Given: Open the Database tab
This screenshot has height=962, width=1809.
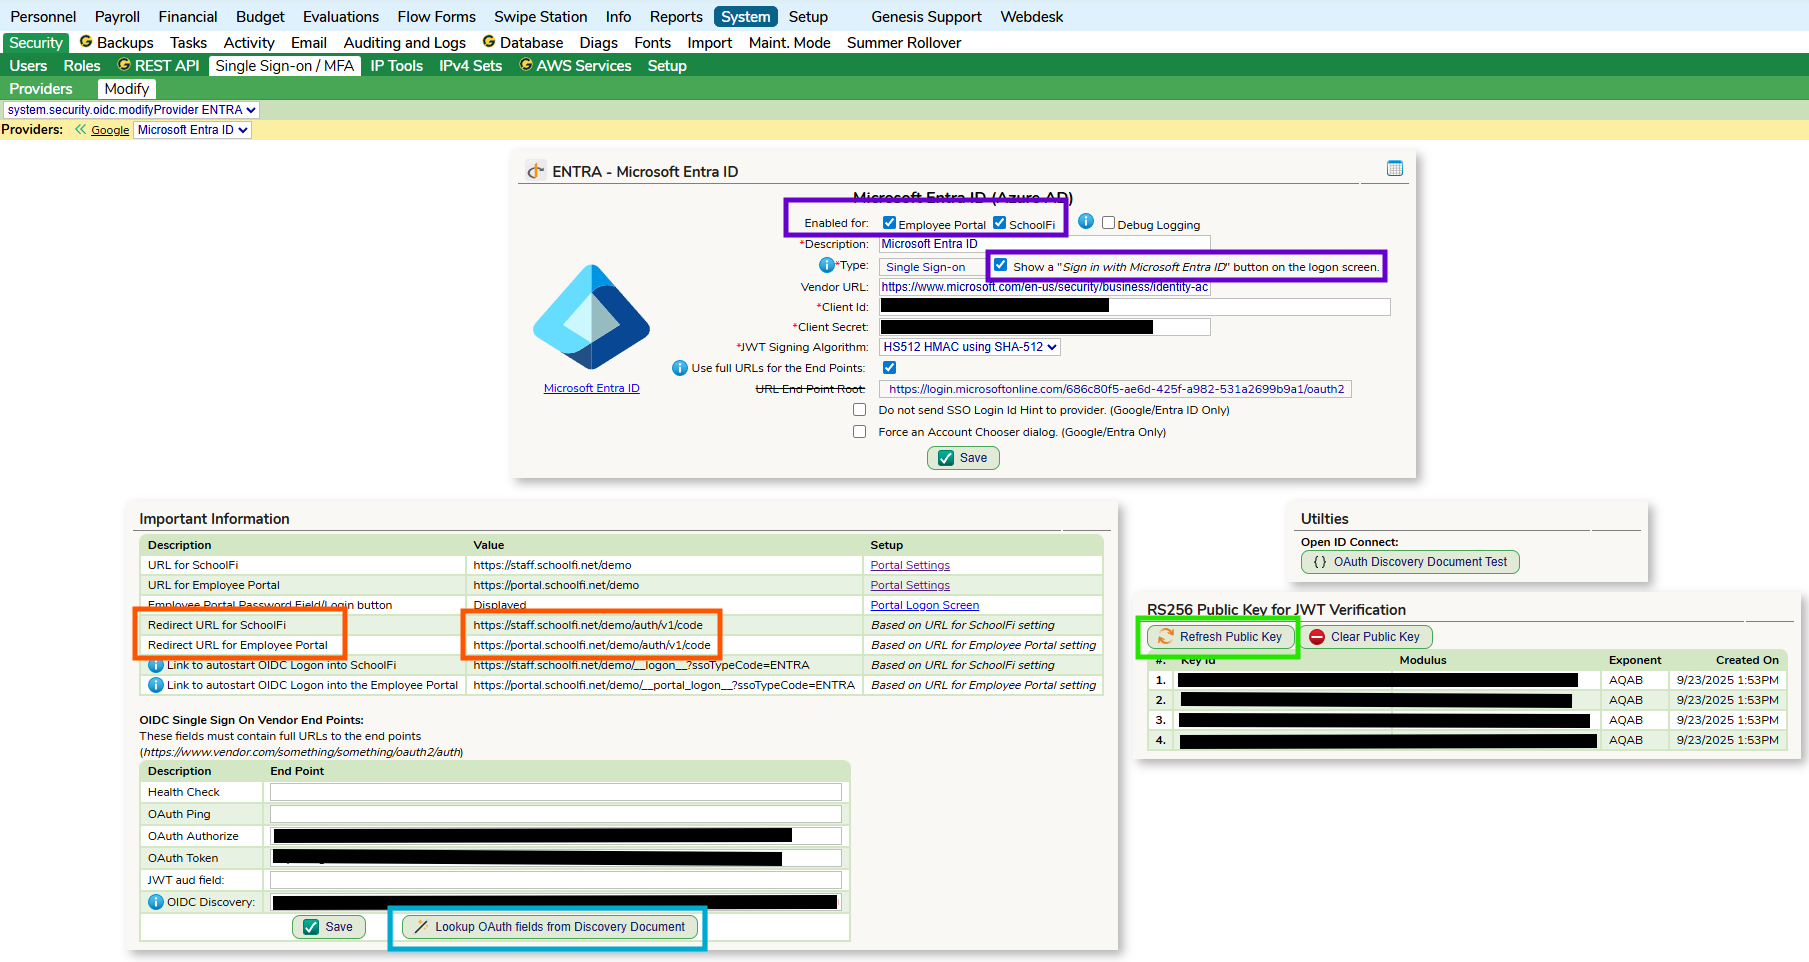Looking at the screenshot, I should click(x=522, y=43).
